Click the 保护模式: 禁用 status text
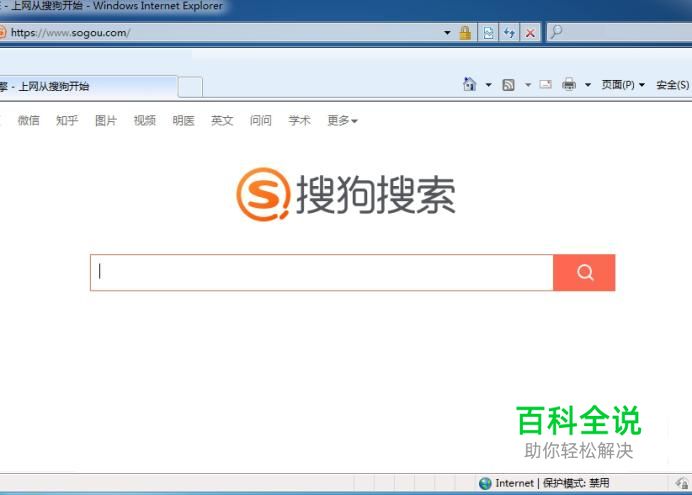The image size is (692, 495). [x=576, y=483]
